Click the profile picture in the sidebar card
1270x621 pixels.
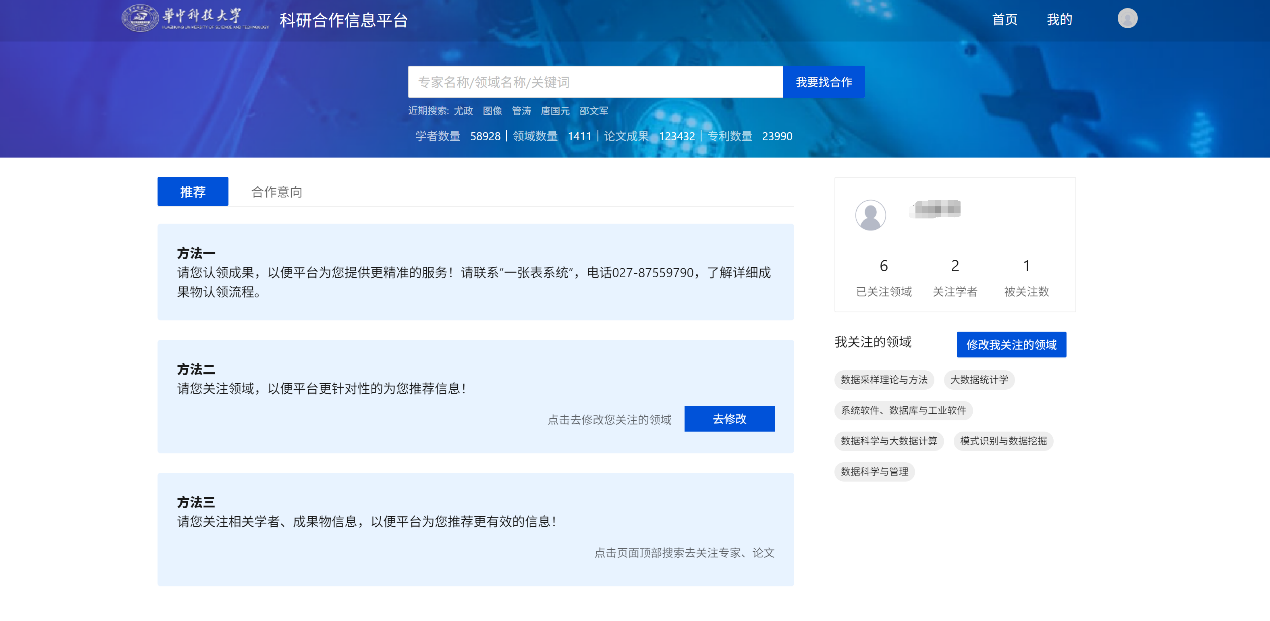(869, 216)
